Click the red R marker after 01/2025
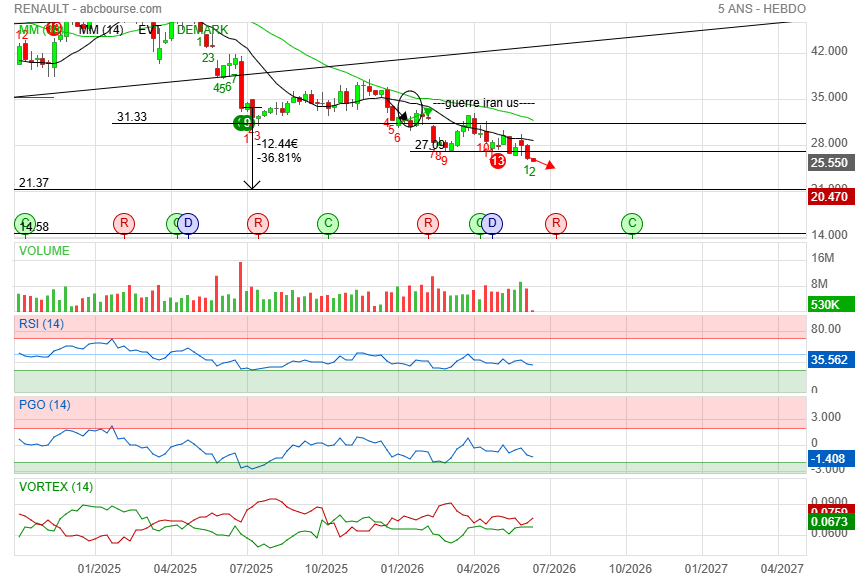The image size is (855, 579). coord(124,223)
